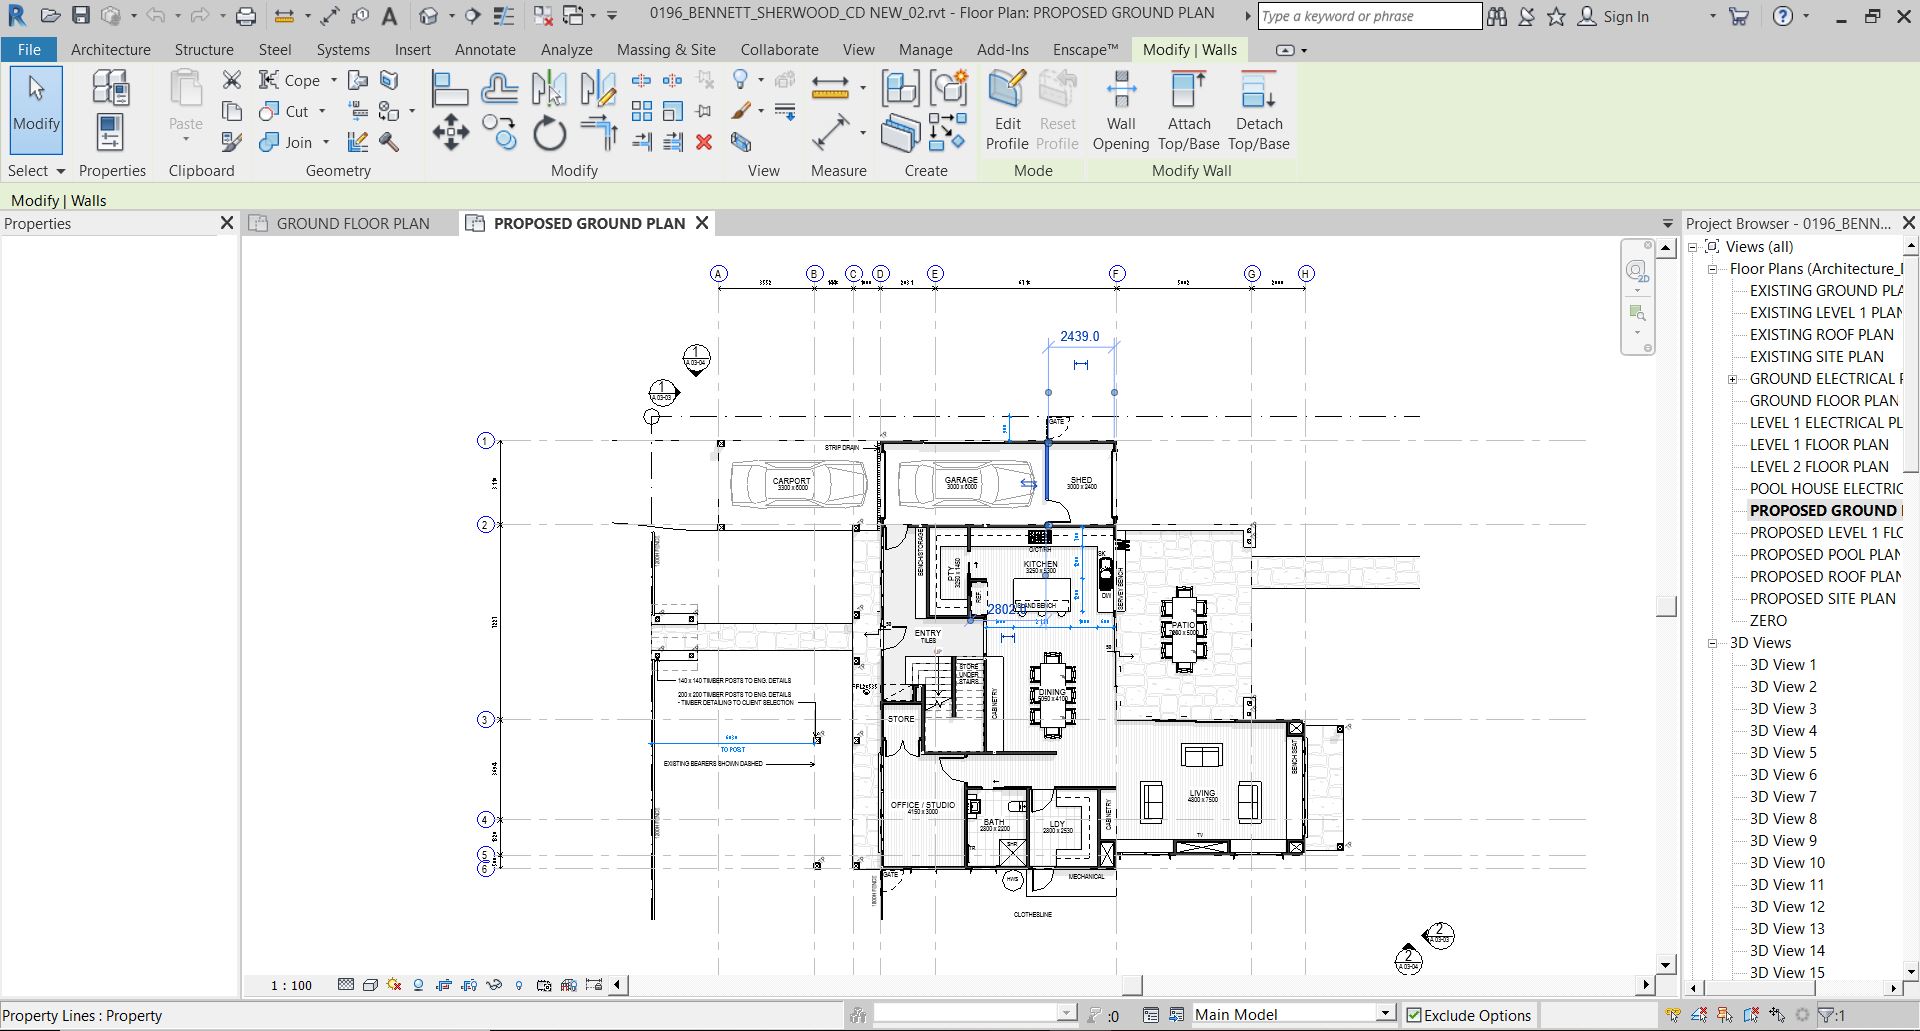Click the Scale tool icon

point(673,110)
